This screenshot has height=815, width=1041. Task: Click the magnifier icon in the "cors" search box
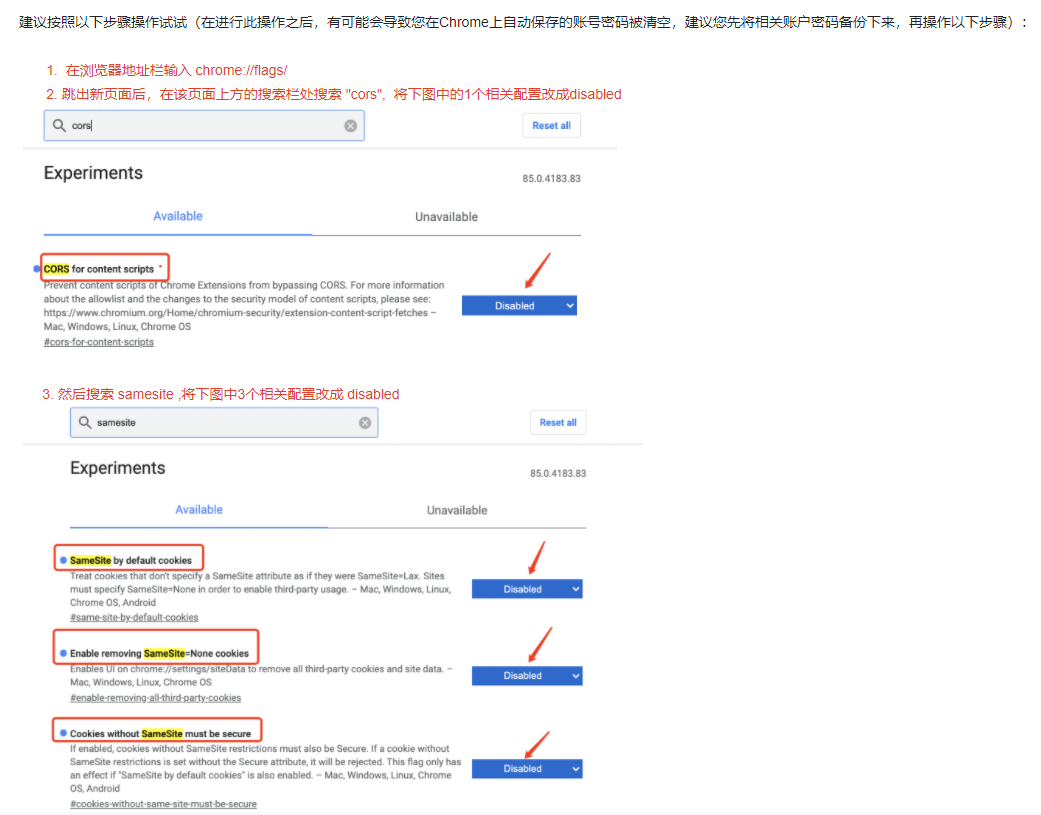click(59, 126)
